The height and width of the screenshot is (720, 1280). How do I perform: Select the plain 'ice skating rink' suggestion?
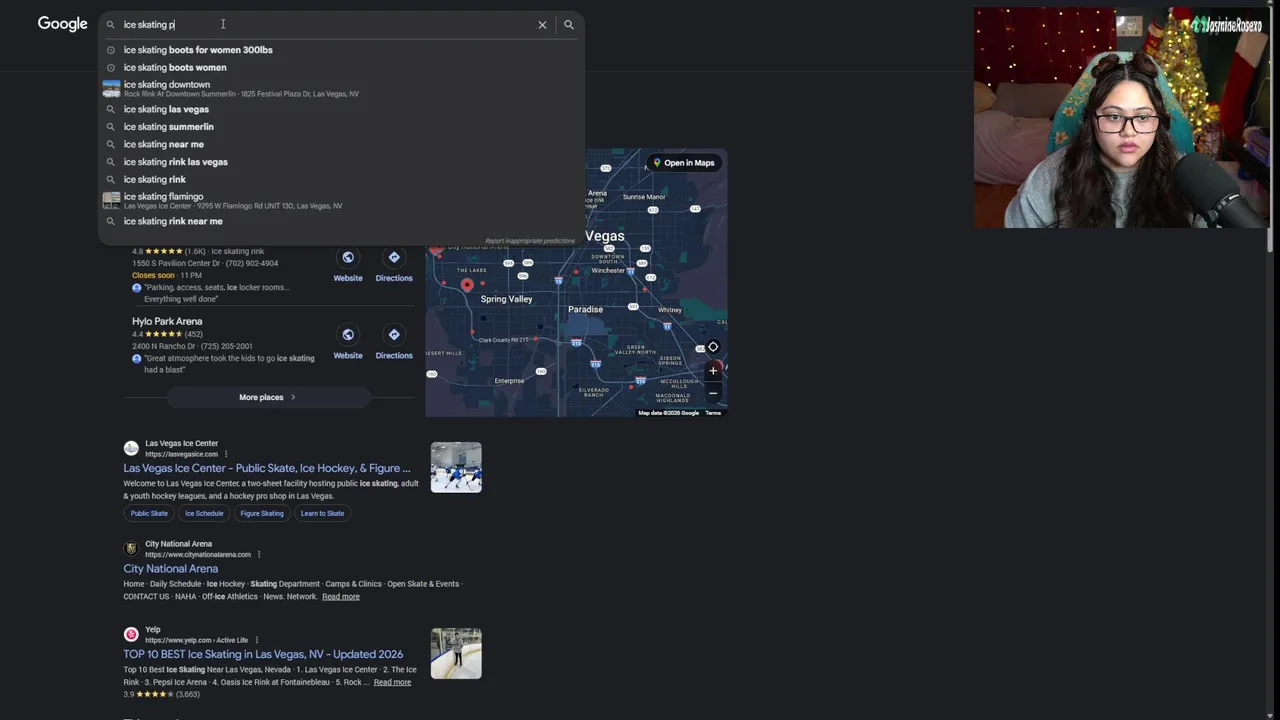tap(154, 179)
